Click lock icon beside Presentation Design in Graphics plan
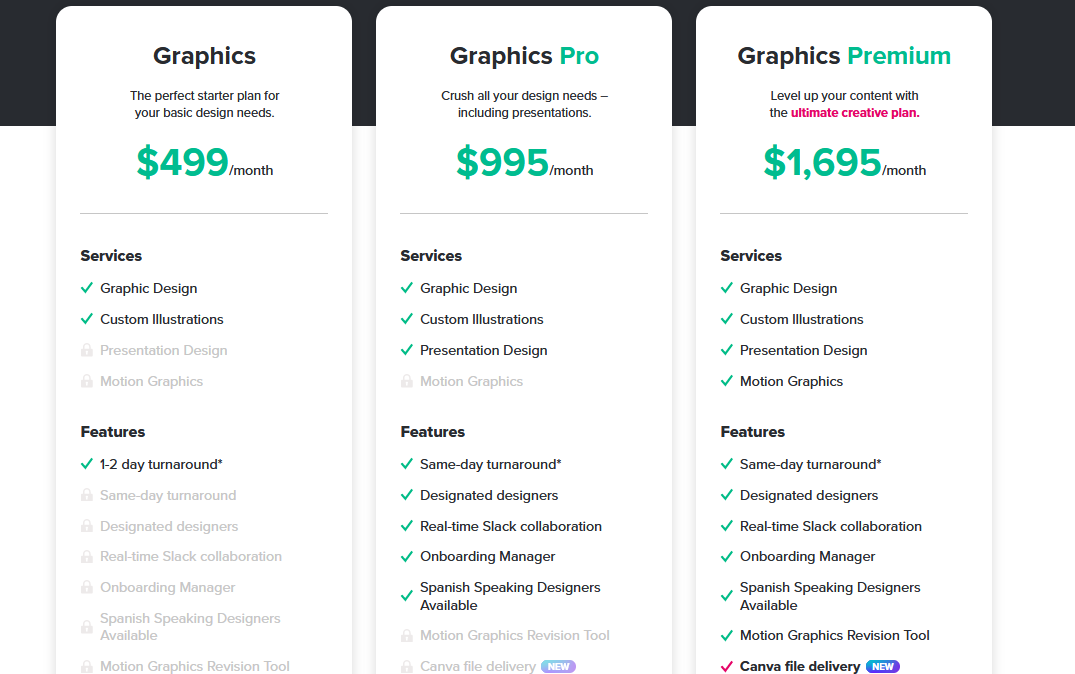The width and height of the screenshot is (1075, 674). (86, 350)
